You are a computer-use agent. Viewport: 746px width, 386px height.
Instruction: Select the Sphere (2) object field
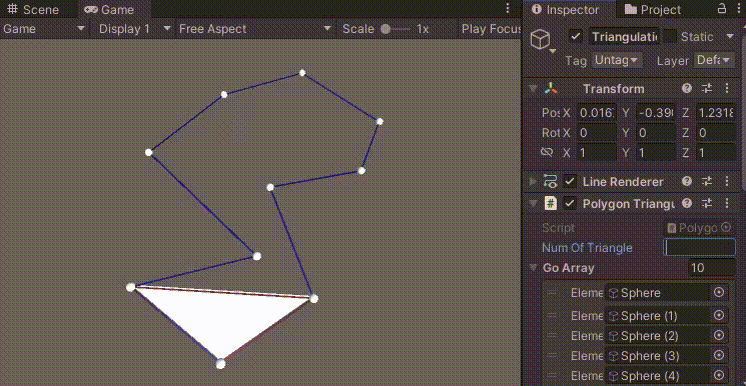[x=657, y=336]
